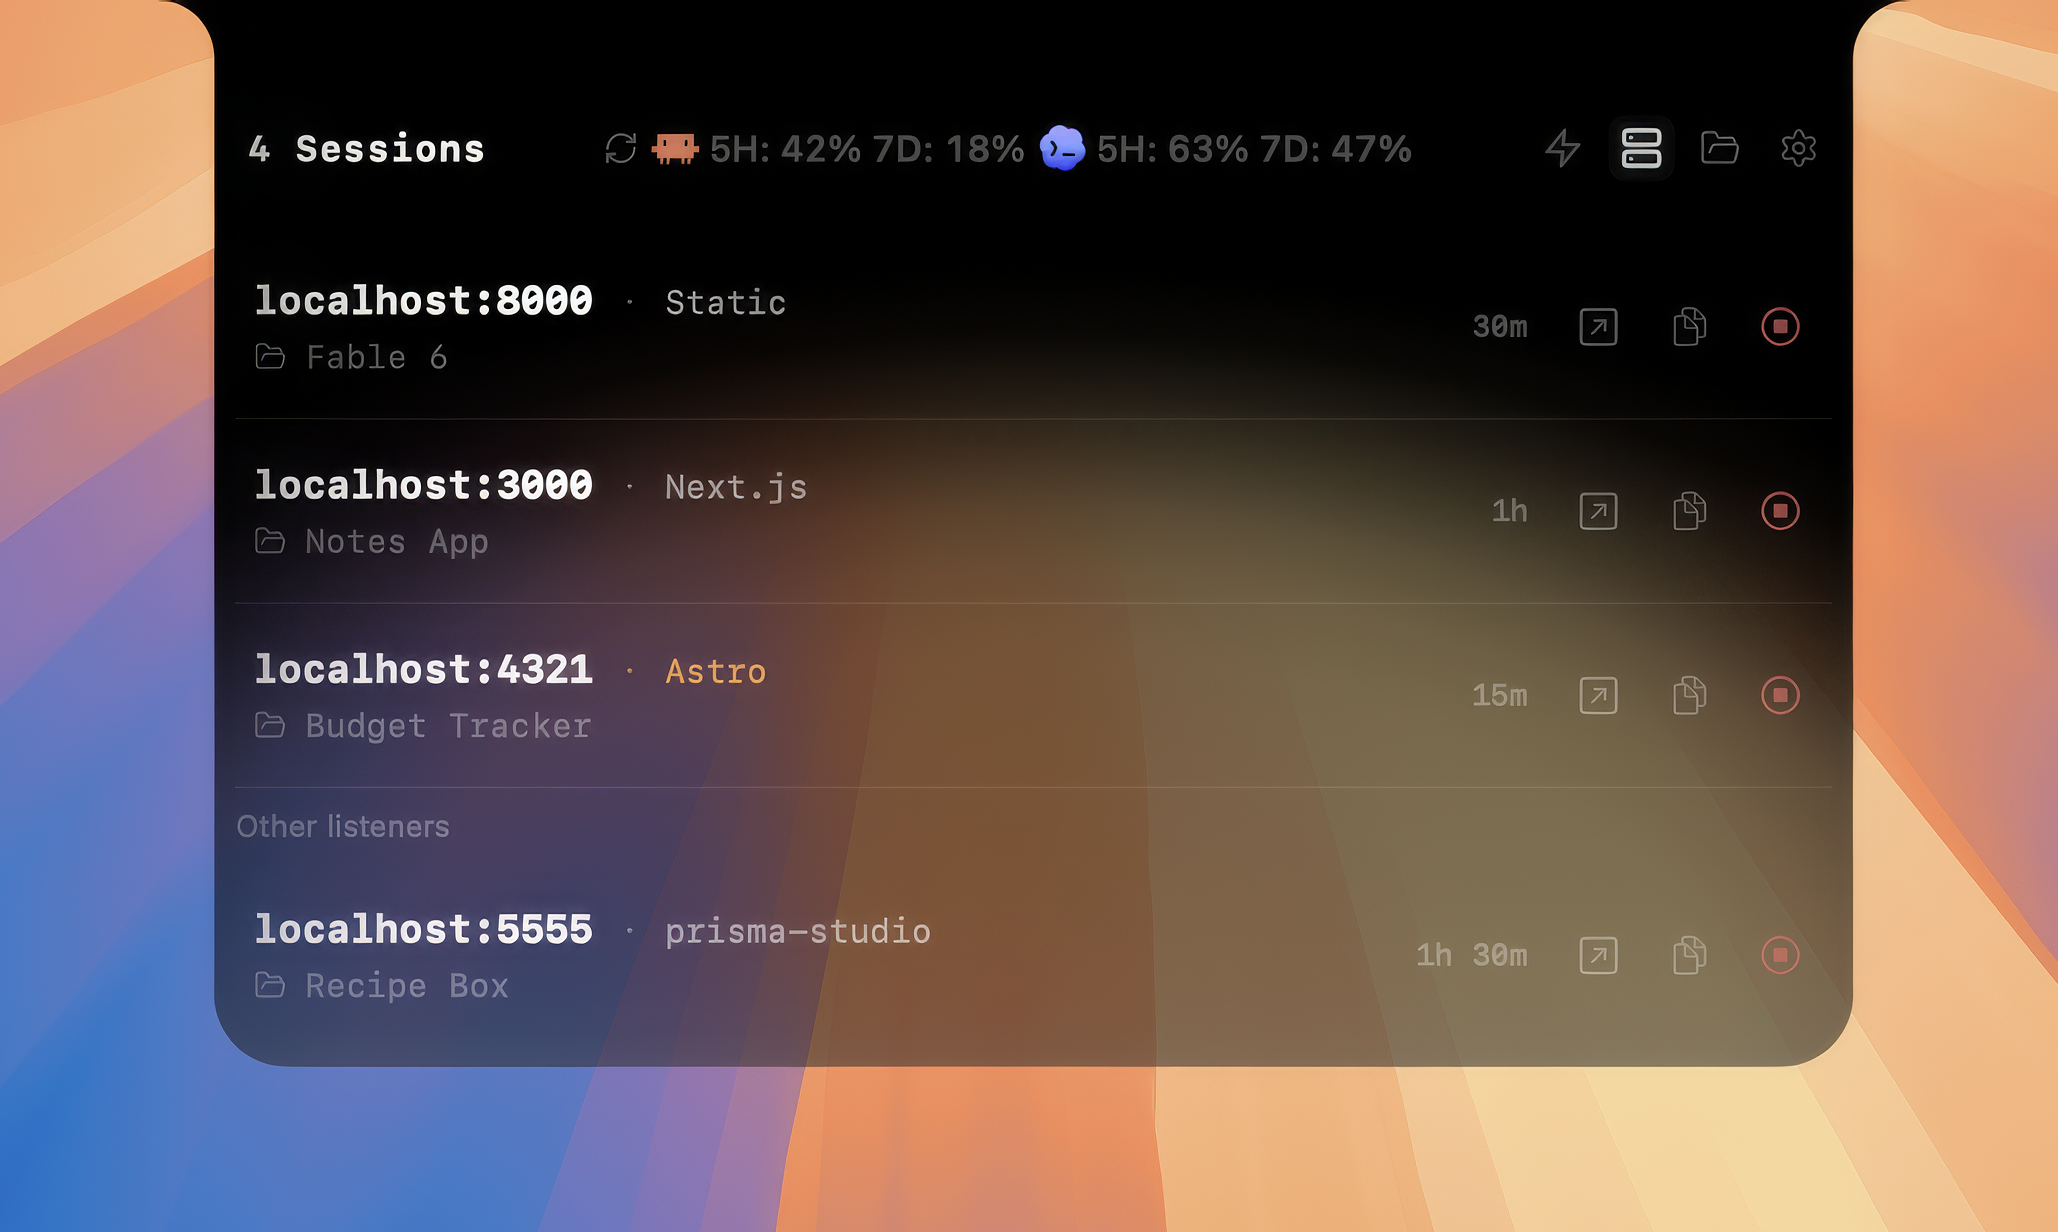Screen dimensions: 2058x1232
Task: Click the Notes App folder icon
Action: click(270, 541)
